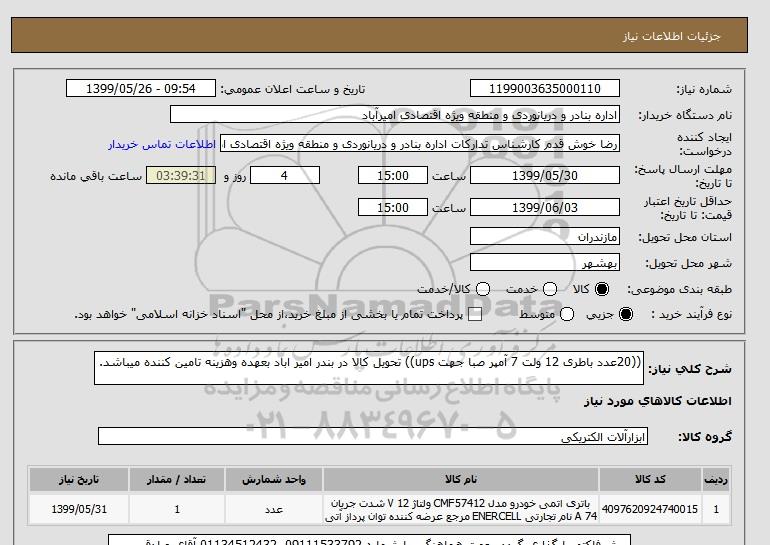
Task: Click the ردیف column header
Action: [716, 479]
